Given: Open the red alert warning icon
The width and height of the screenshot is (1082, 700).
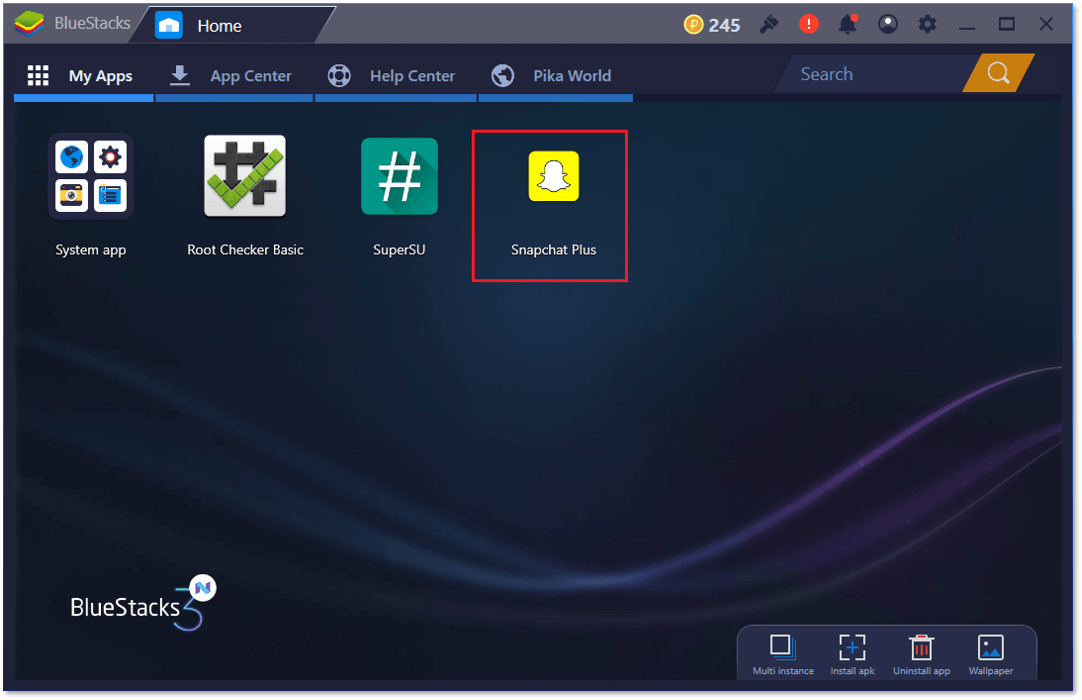Looking at the screenshot, I should (x=809, y=24).
